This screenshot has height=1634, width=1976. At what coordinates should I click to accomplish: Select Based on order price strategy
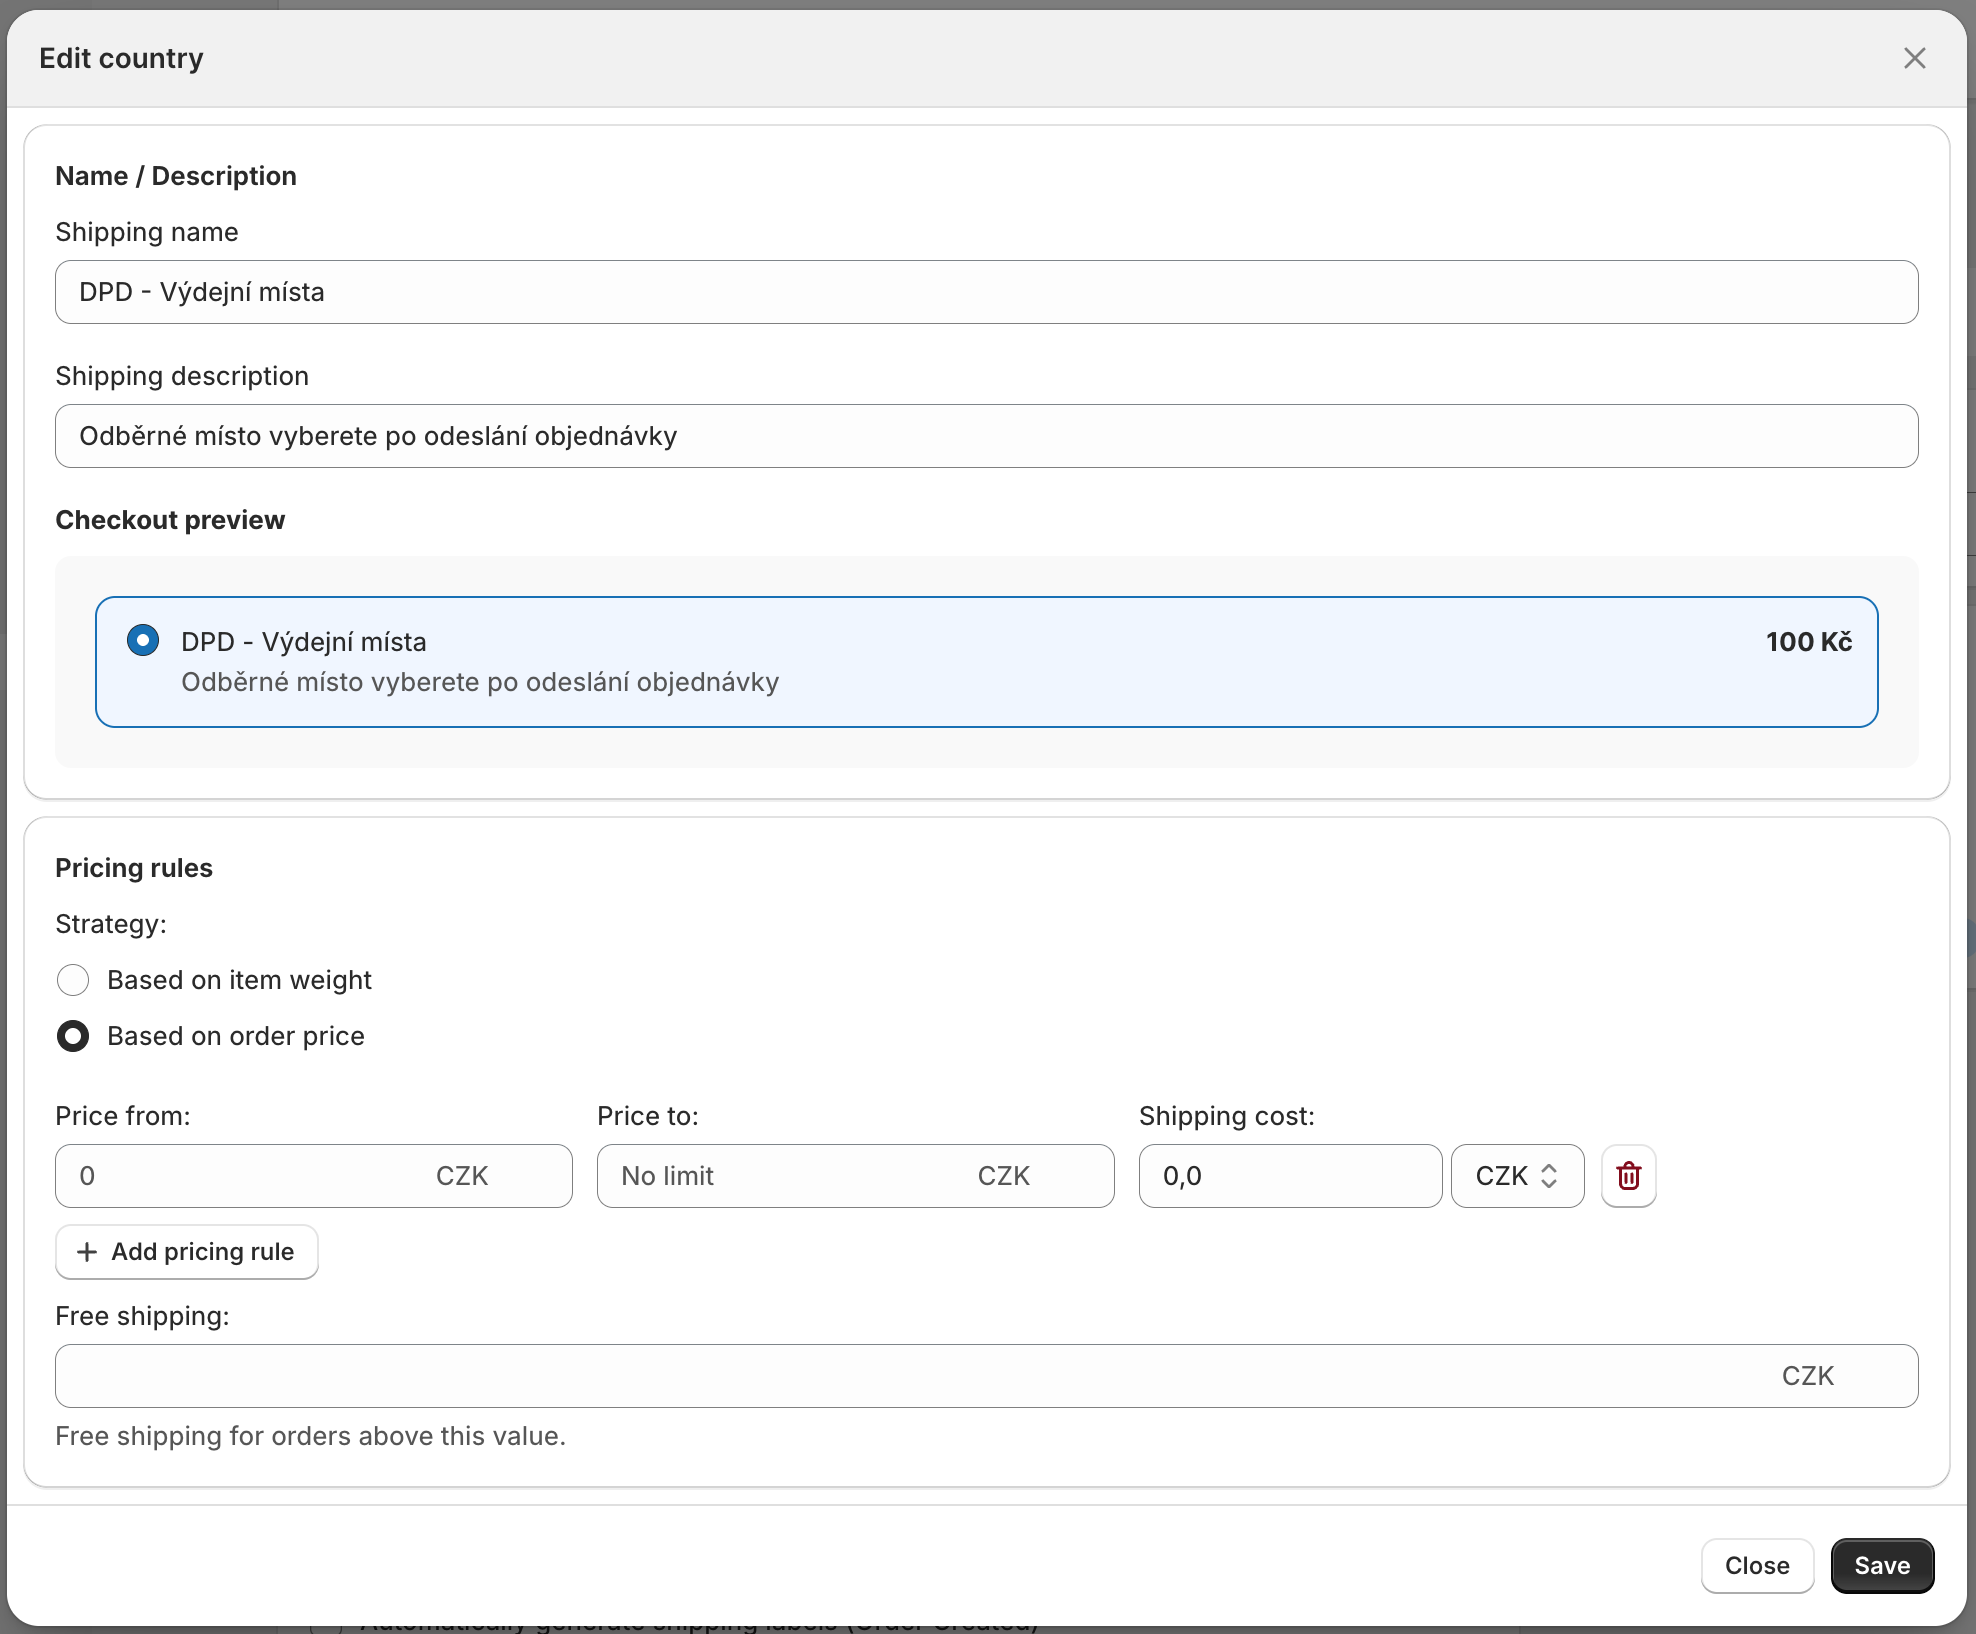pos(73,1036)
